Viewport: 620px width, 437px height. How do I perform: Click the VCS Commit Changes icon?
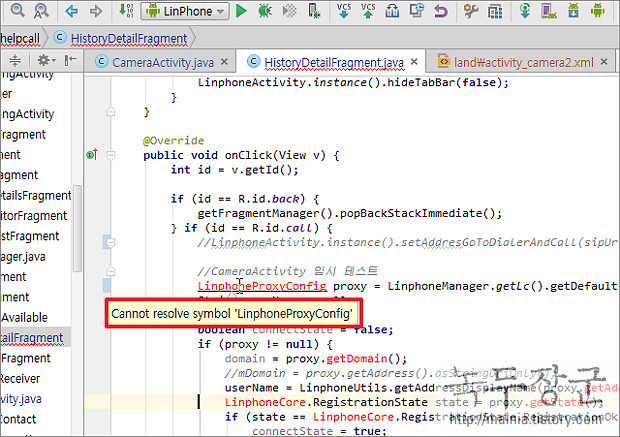coord(368,11)
